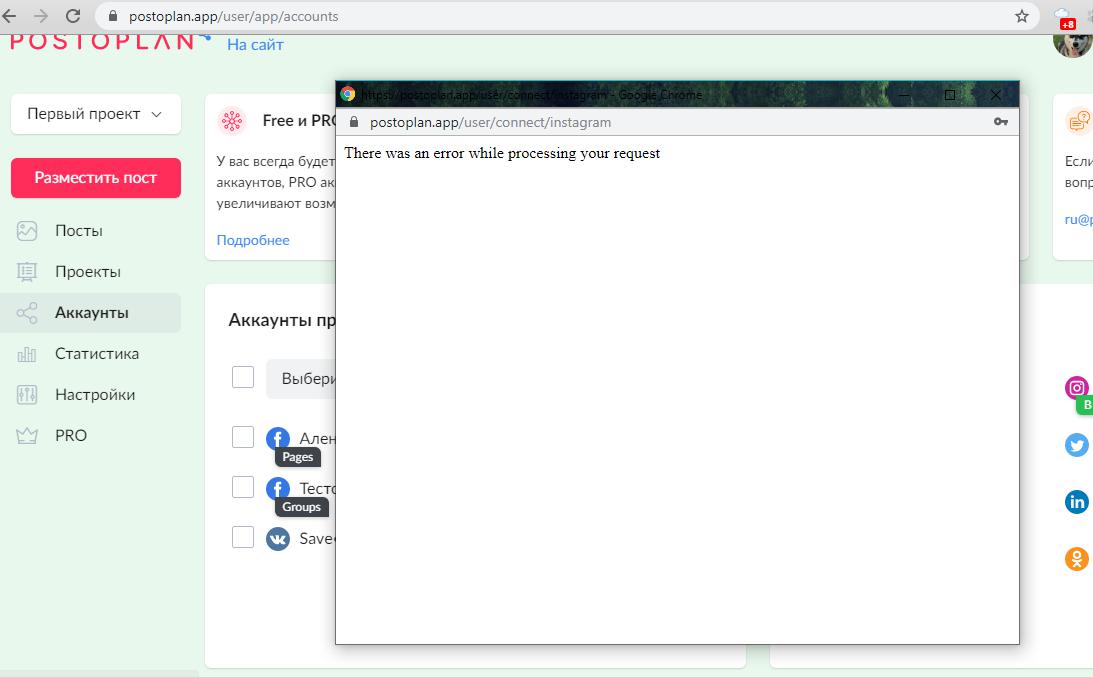The width and height of the screenshot is (1093, 677).
Task: Follow the Подробнее link
Action: (253, 240)
